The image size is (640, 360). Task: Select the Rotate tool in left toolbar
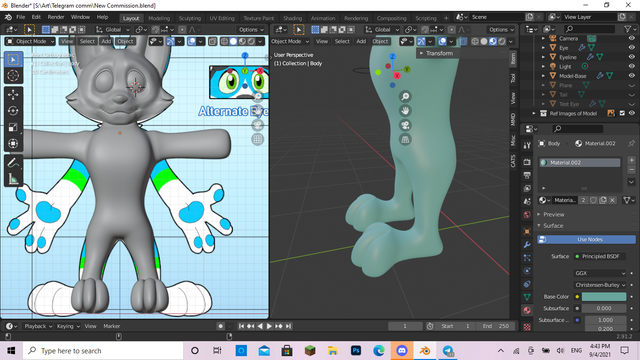13,111
